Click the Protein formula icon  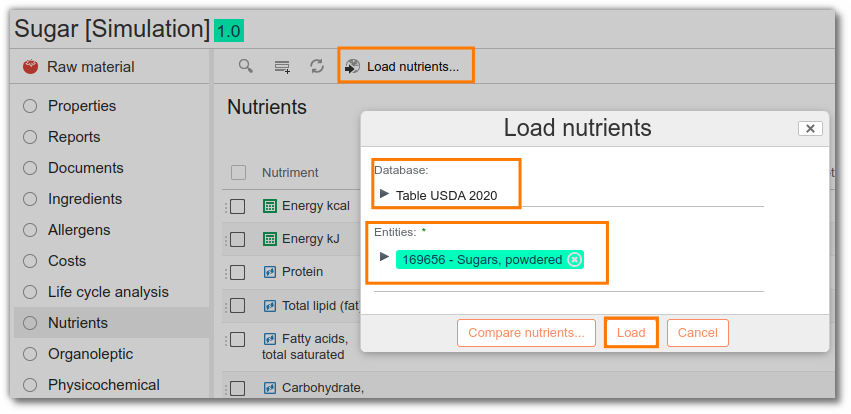point(270,272)
